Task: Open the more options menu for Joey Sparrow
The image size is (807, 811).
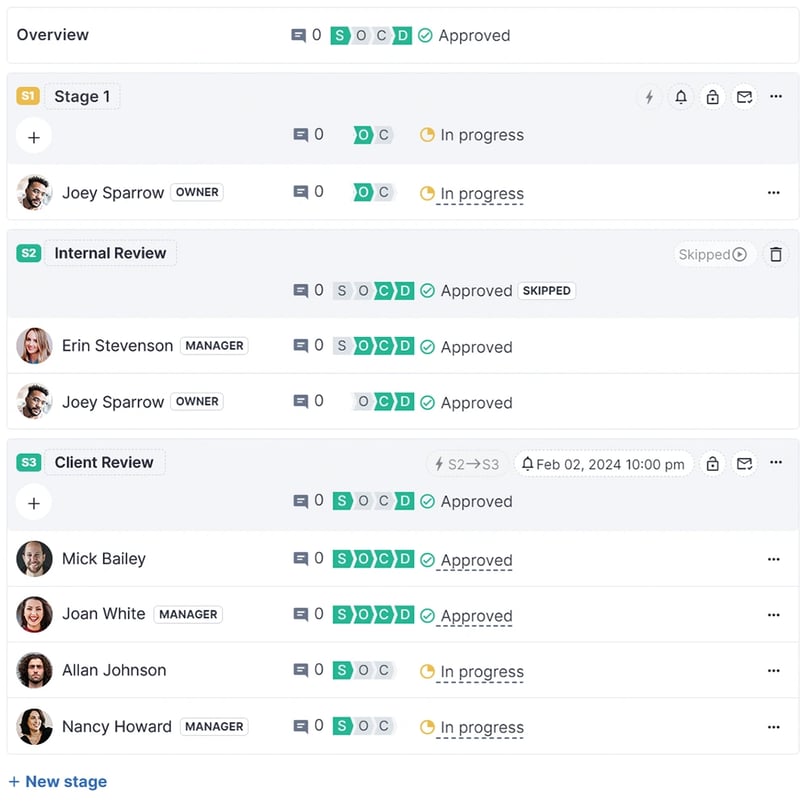Action: pyautogui.click(x=774, y=193)
